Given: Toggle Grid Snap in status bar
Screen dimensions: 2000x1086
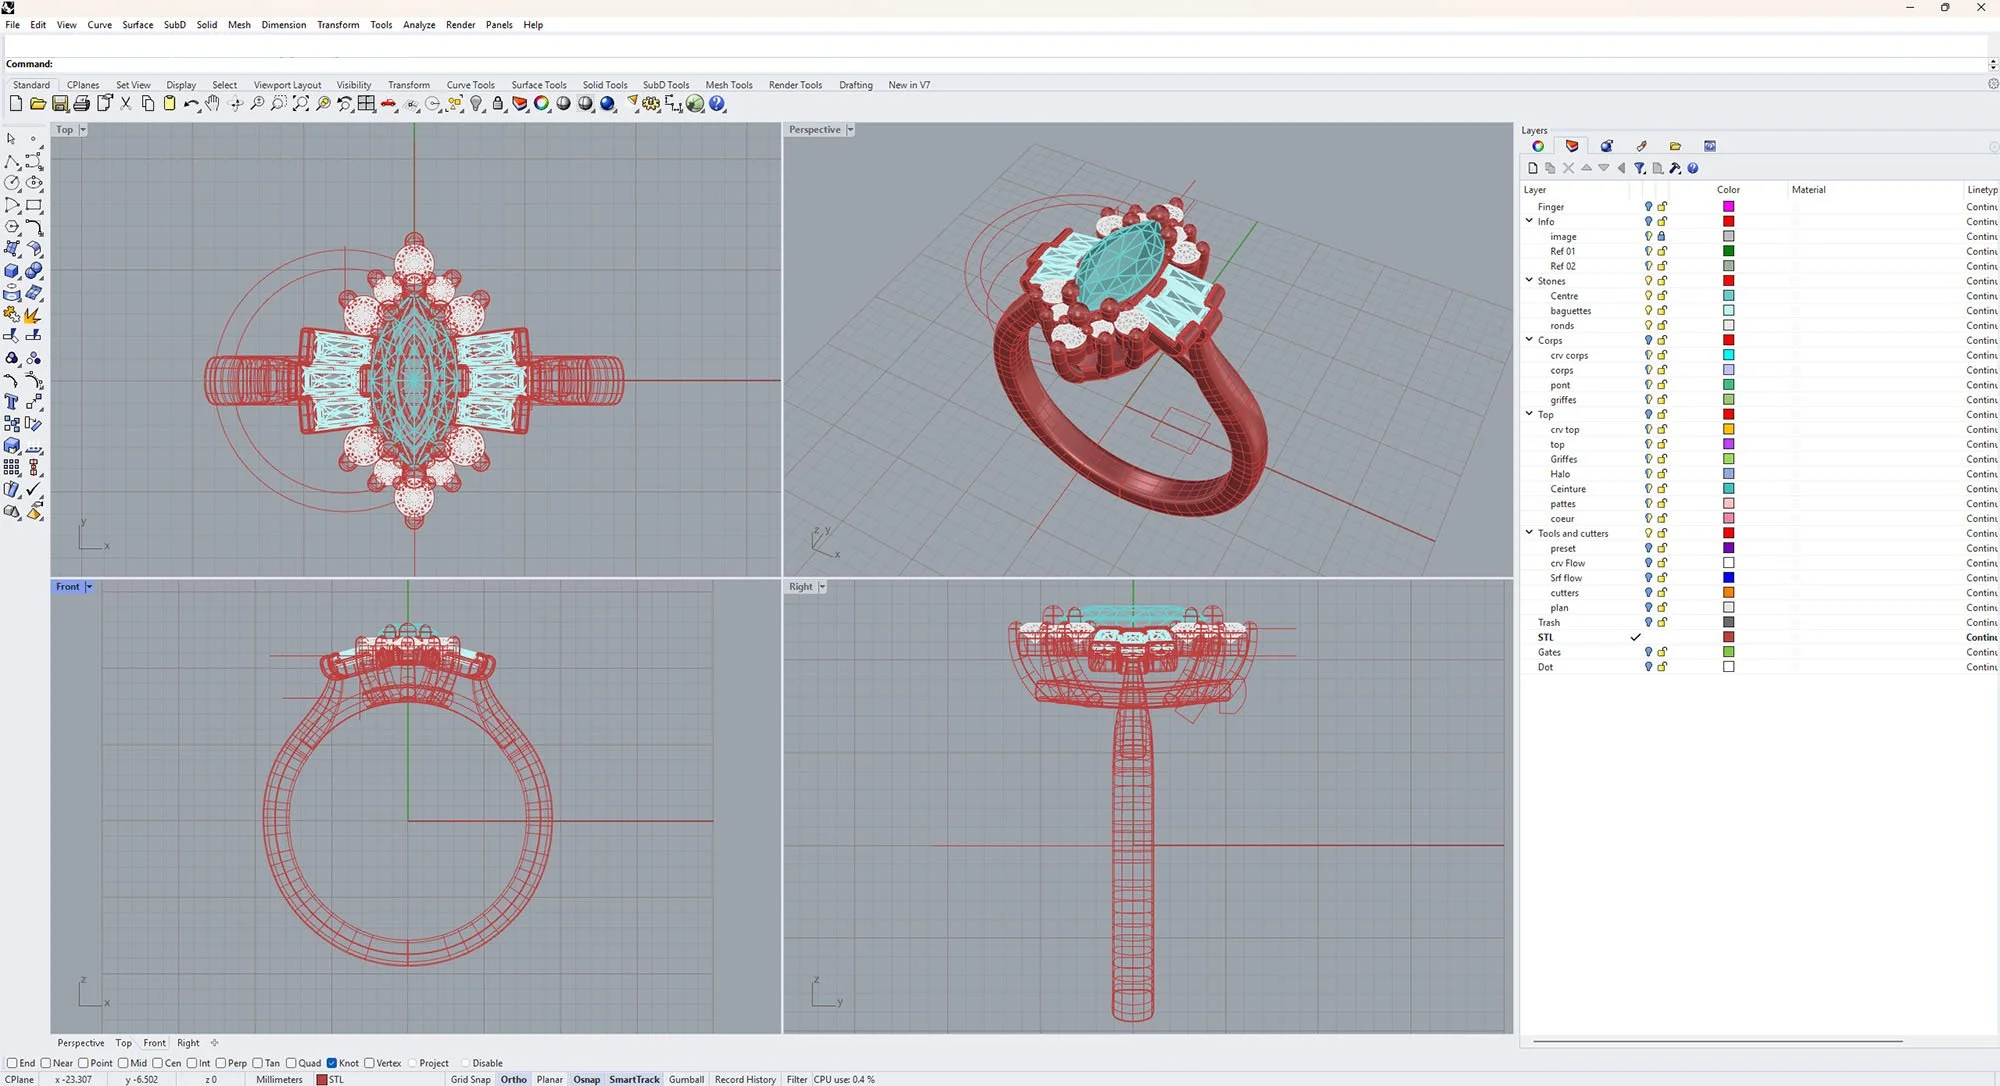Looking at the screenshot, I should [x=470, y=1079].
